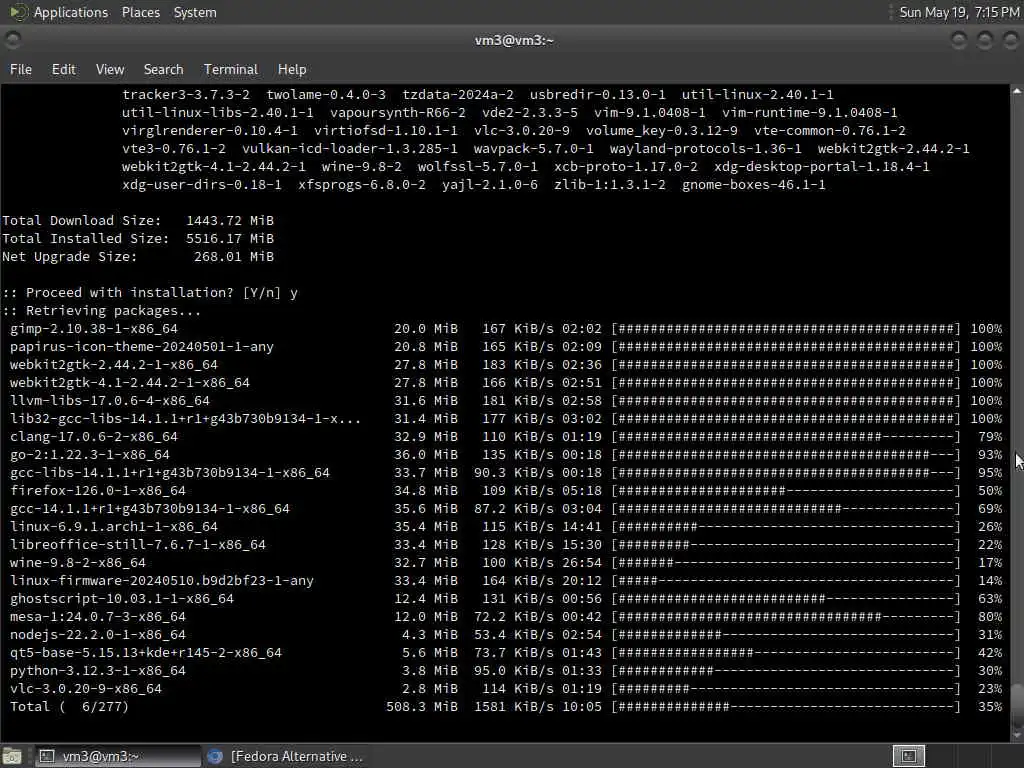
Task: Click the Retrieving packages... line
Action: click(x=101, y=311)
